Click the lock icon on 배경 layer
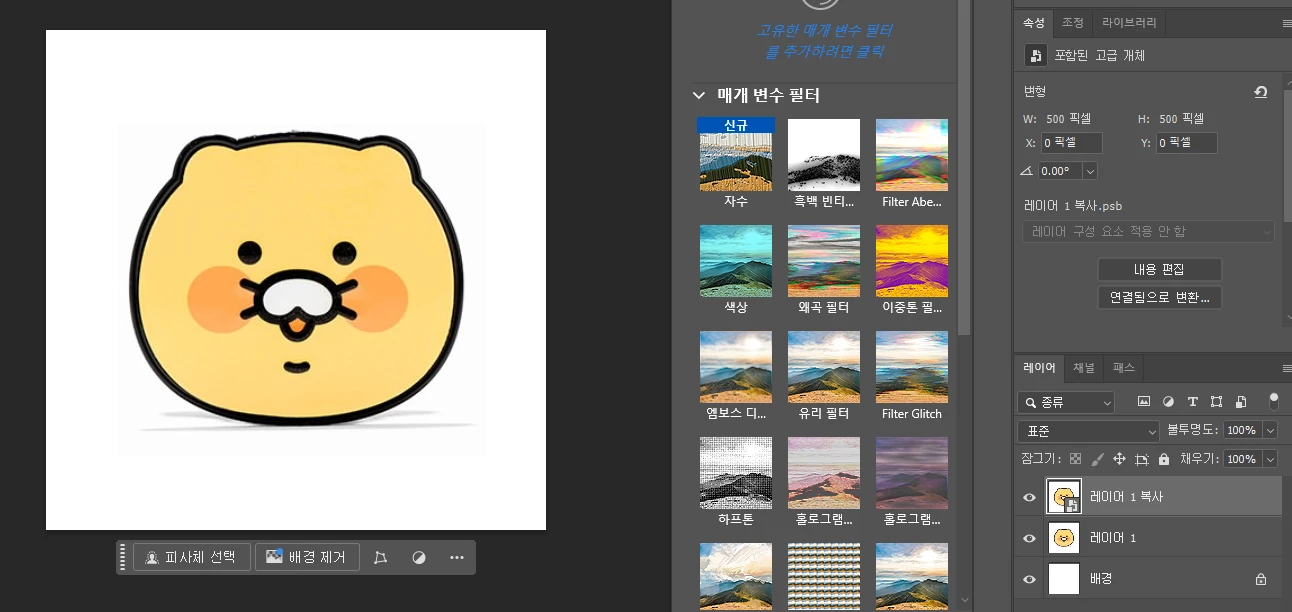This screenshot has width=1292, height=612. pyautogui.click(x=1261, y=579)
